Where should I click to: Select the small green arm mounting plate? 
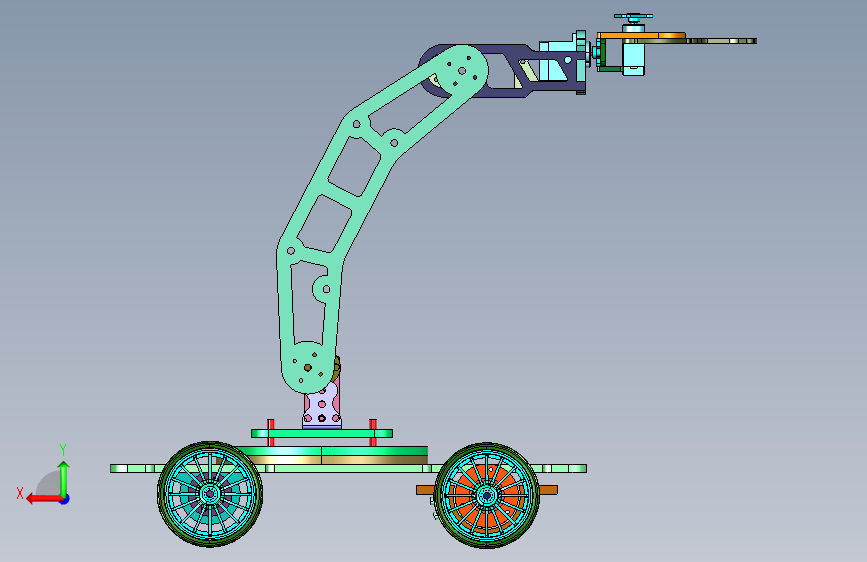322,434
